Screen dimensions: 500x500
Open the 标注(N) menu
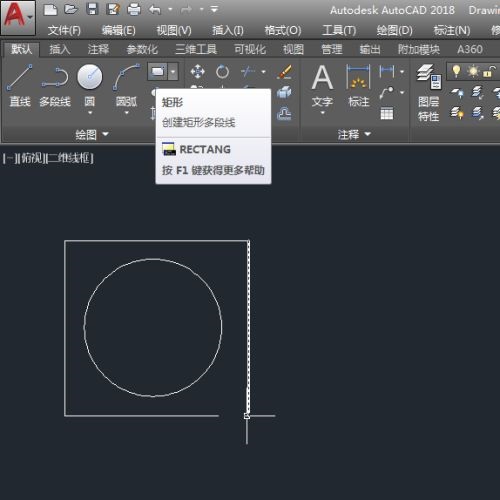click(x=452, y=31)
